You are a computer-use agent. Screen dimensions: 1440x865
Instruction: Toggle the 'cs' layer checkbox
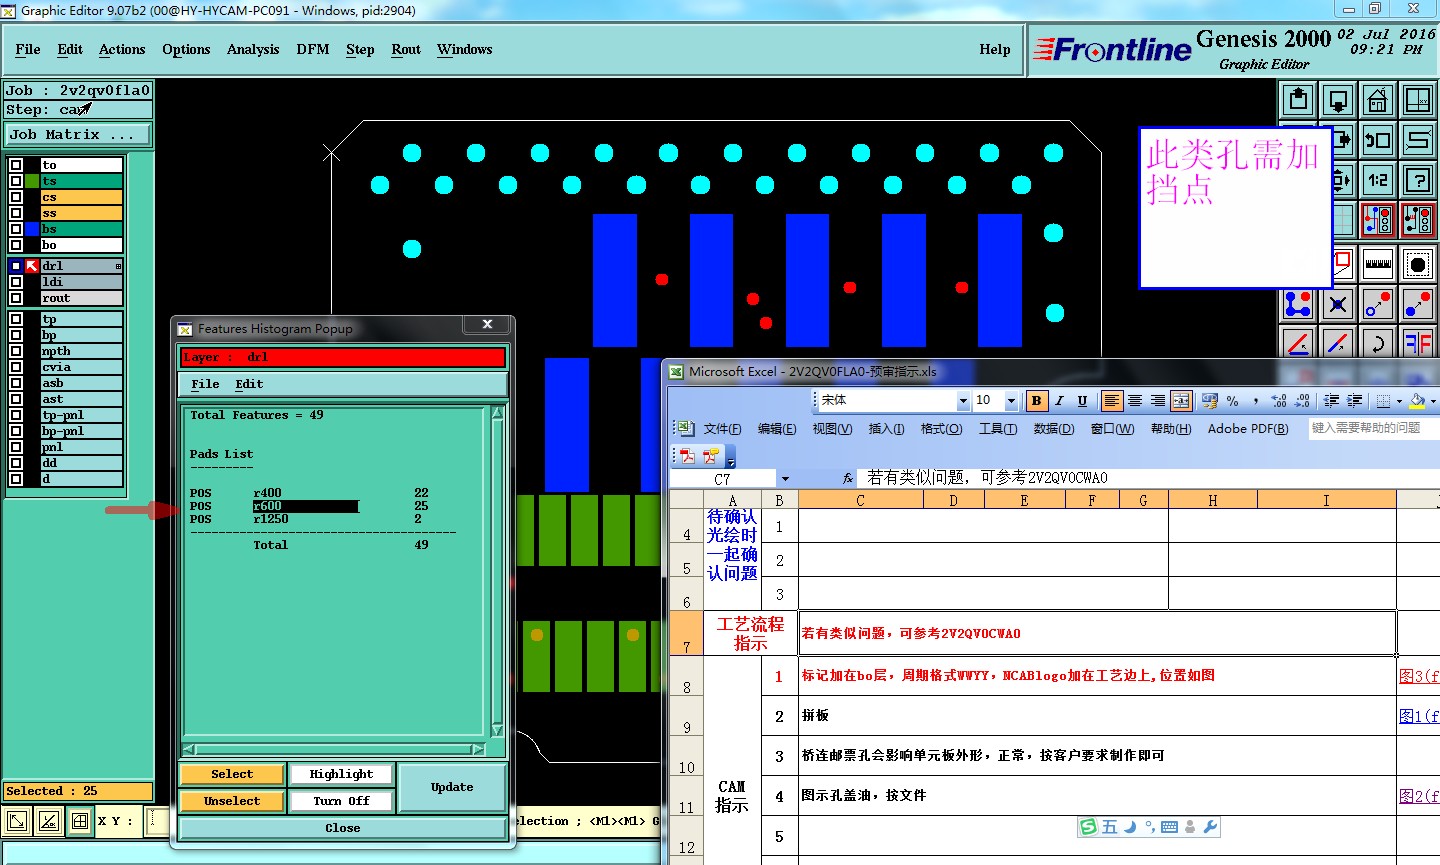tap(16, 197)
